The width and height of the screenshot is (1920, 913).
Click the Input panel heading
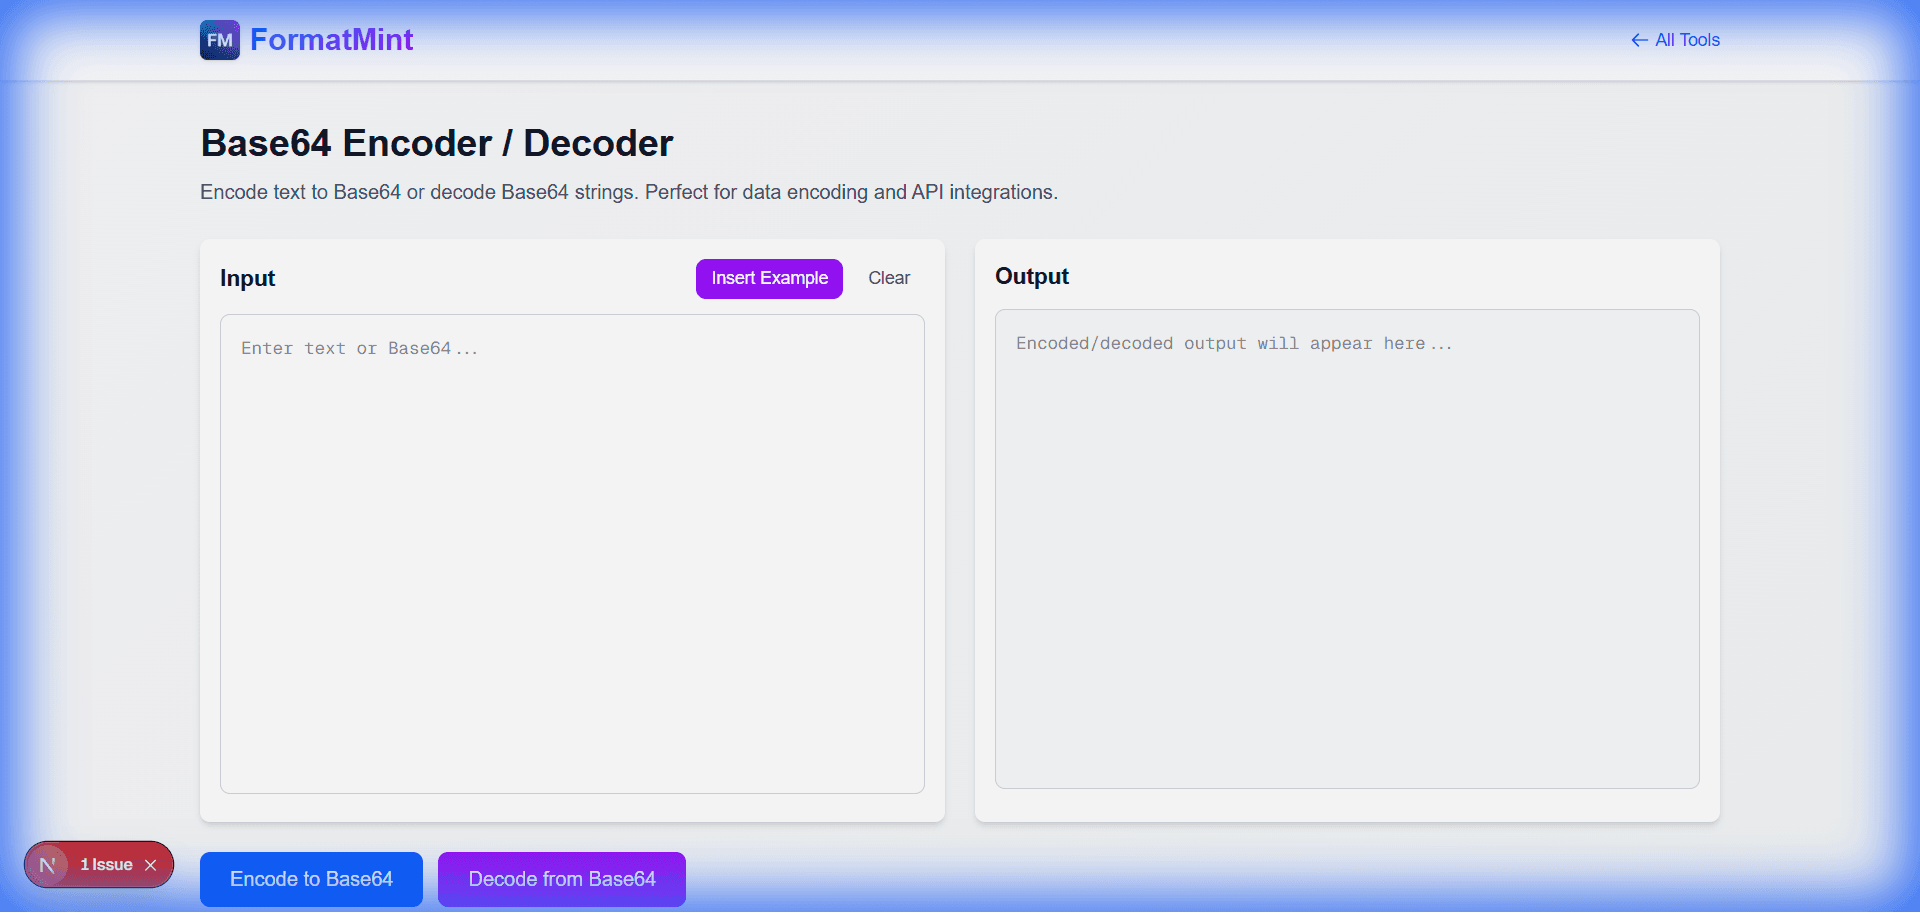click(x=247, y=278)
